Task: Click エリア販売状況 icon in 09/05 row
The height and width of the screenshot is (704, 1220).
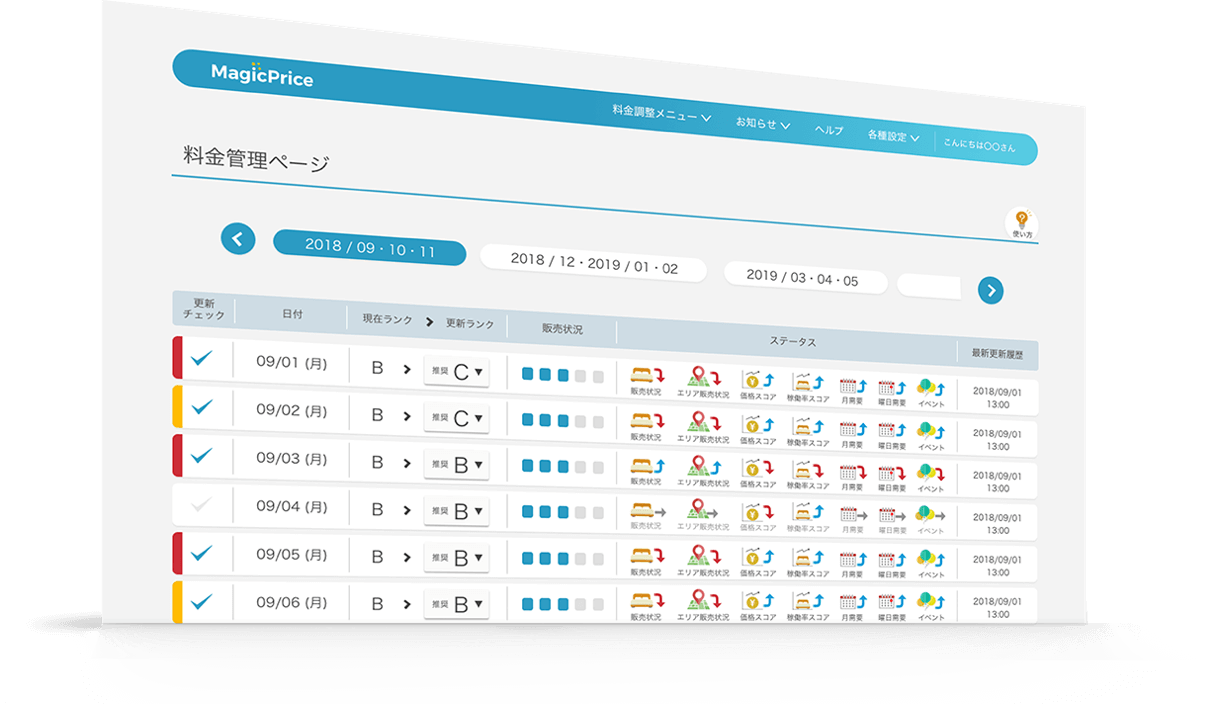Action: tap(702, 555)
